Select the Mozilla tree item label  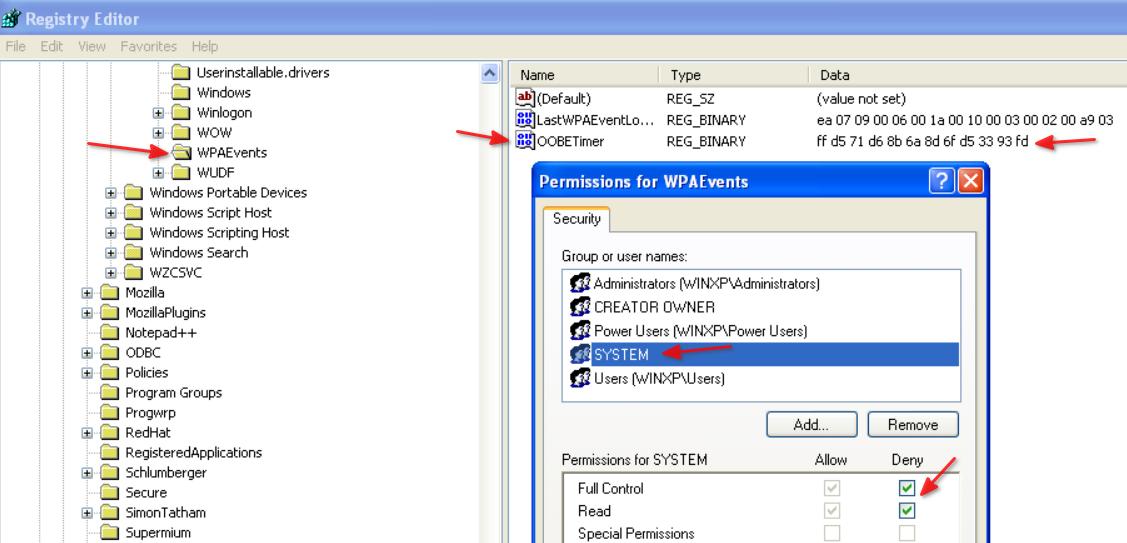(x=144, y=293)
